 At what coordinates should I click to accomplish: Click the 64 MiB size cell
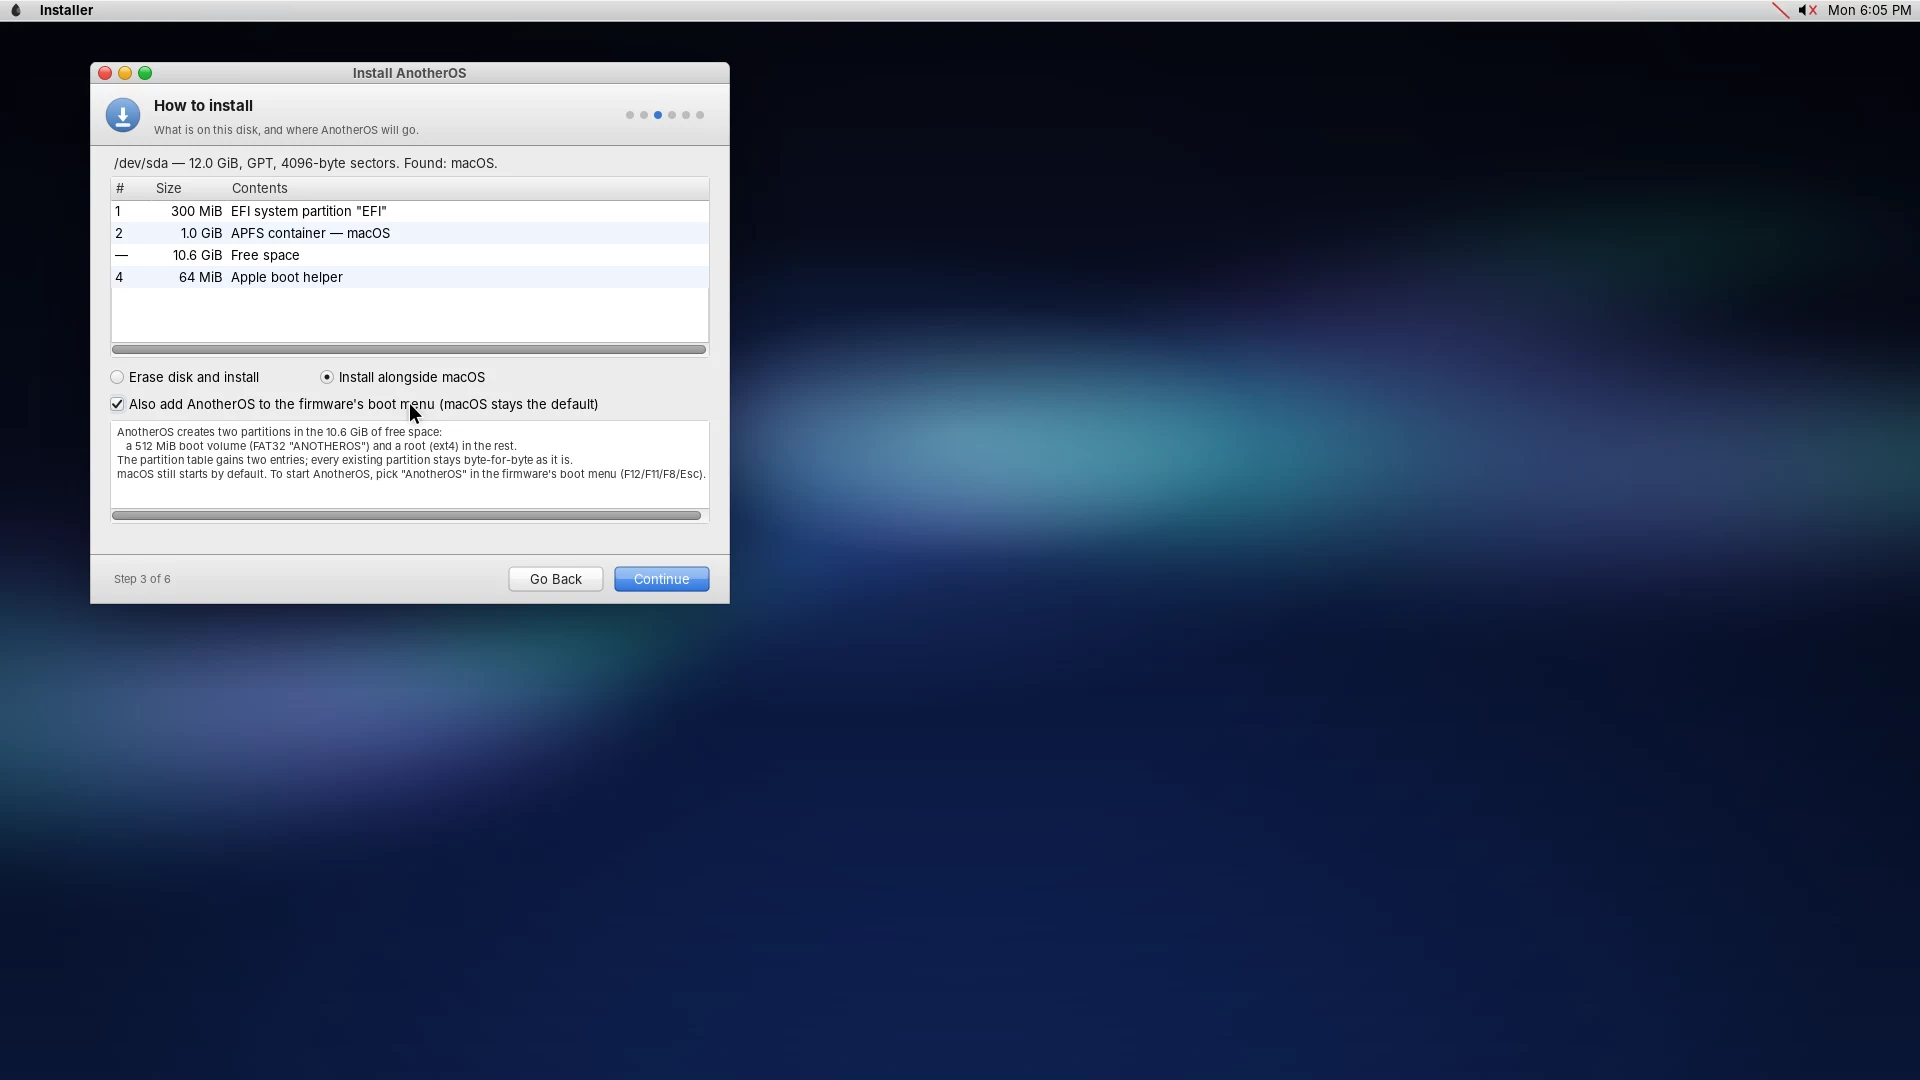point(200,277)
